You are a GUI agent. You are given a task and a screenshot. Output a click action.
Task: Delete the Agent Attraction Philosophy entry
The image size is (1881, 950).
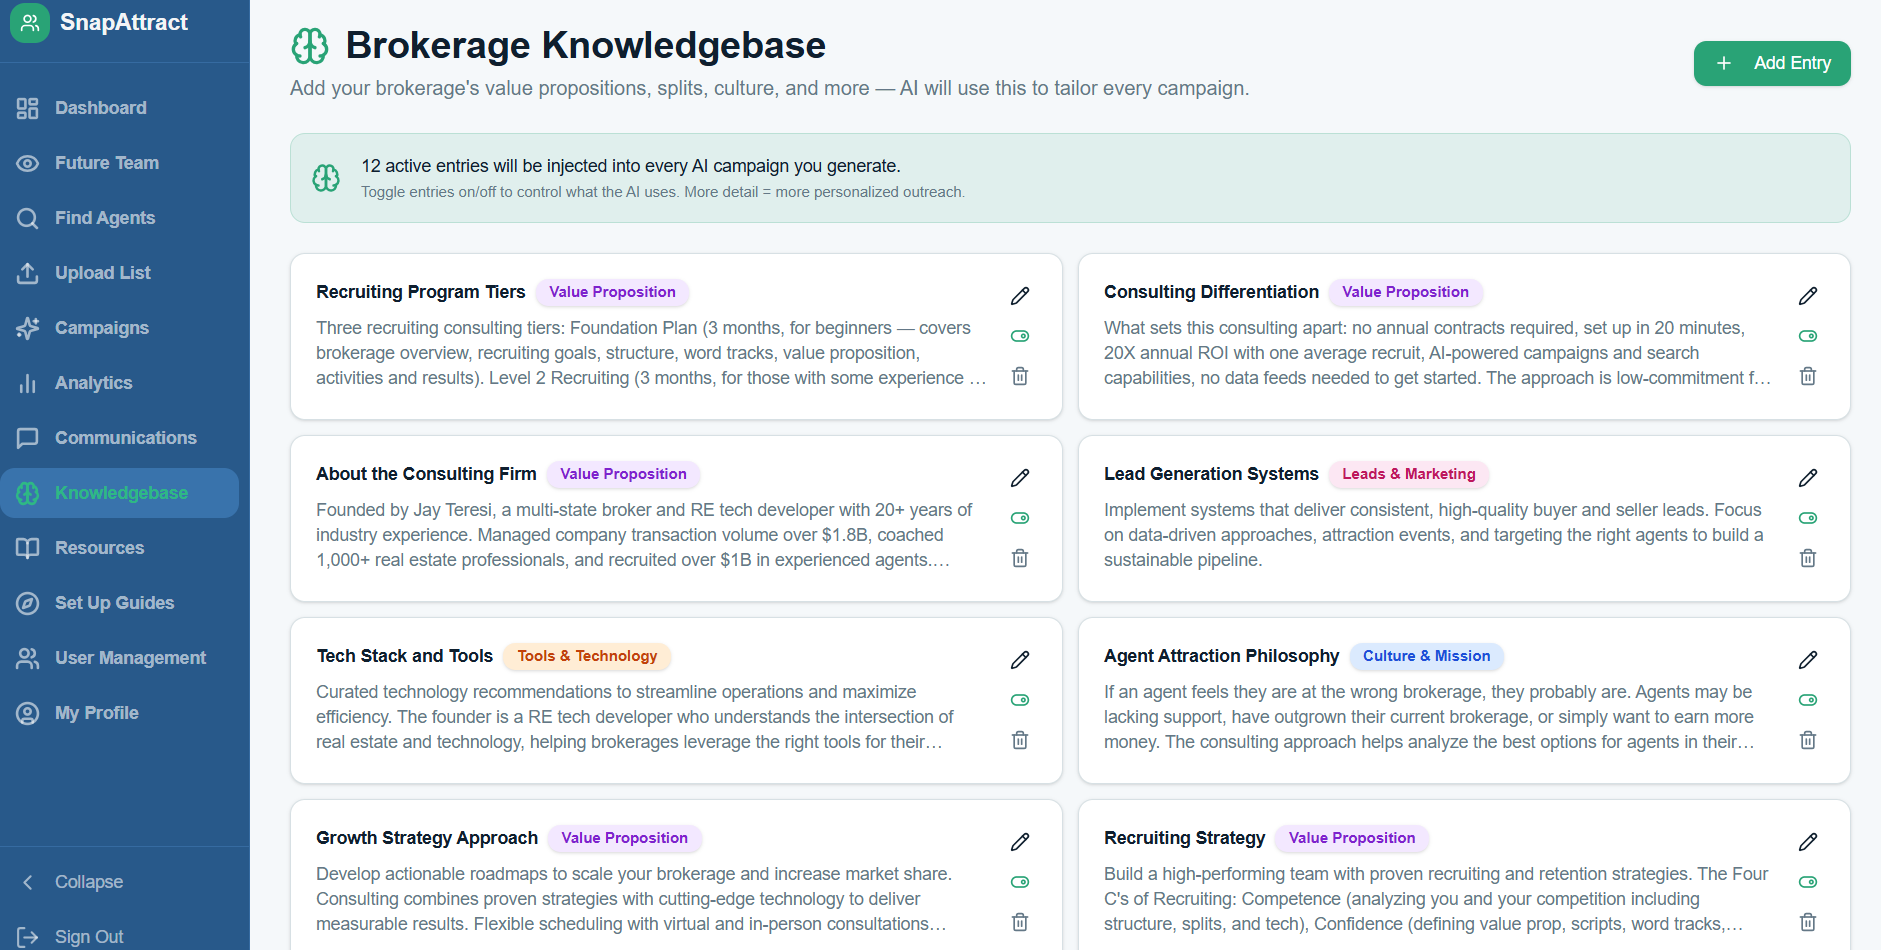point(1808,740)
